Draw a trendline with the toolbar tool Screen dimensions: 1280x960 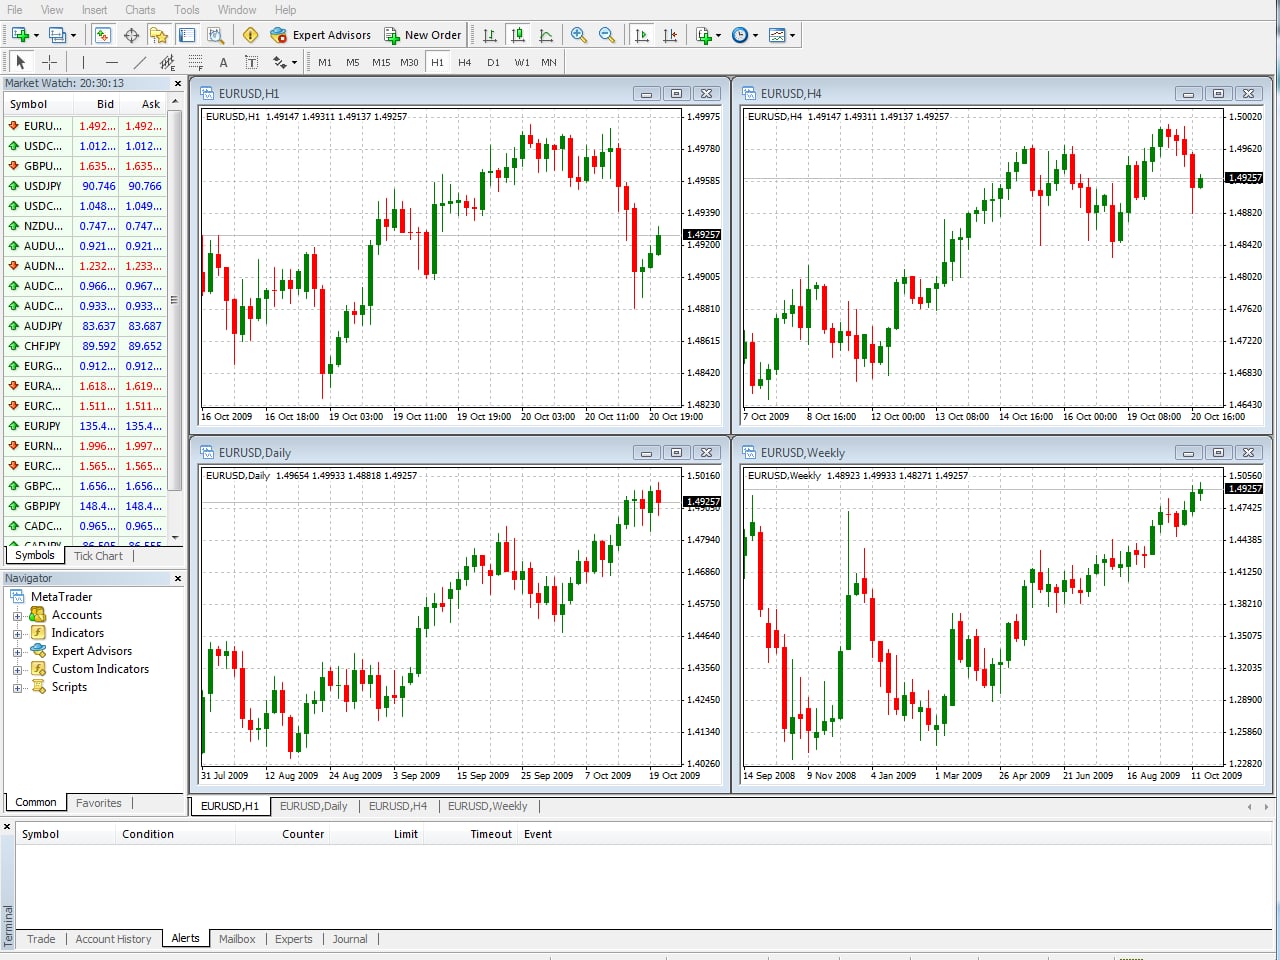(140, 62)
